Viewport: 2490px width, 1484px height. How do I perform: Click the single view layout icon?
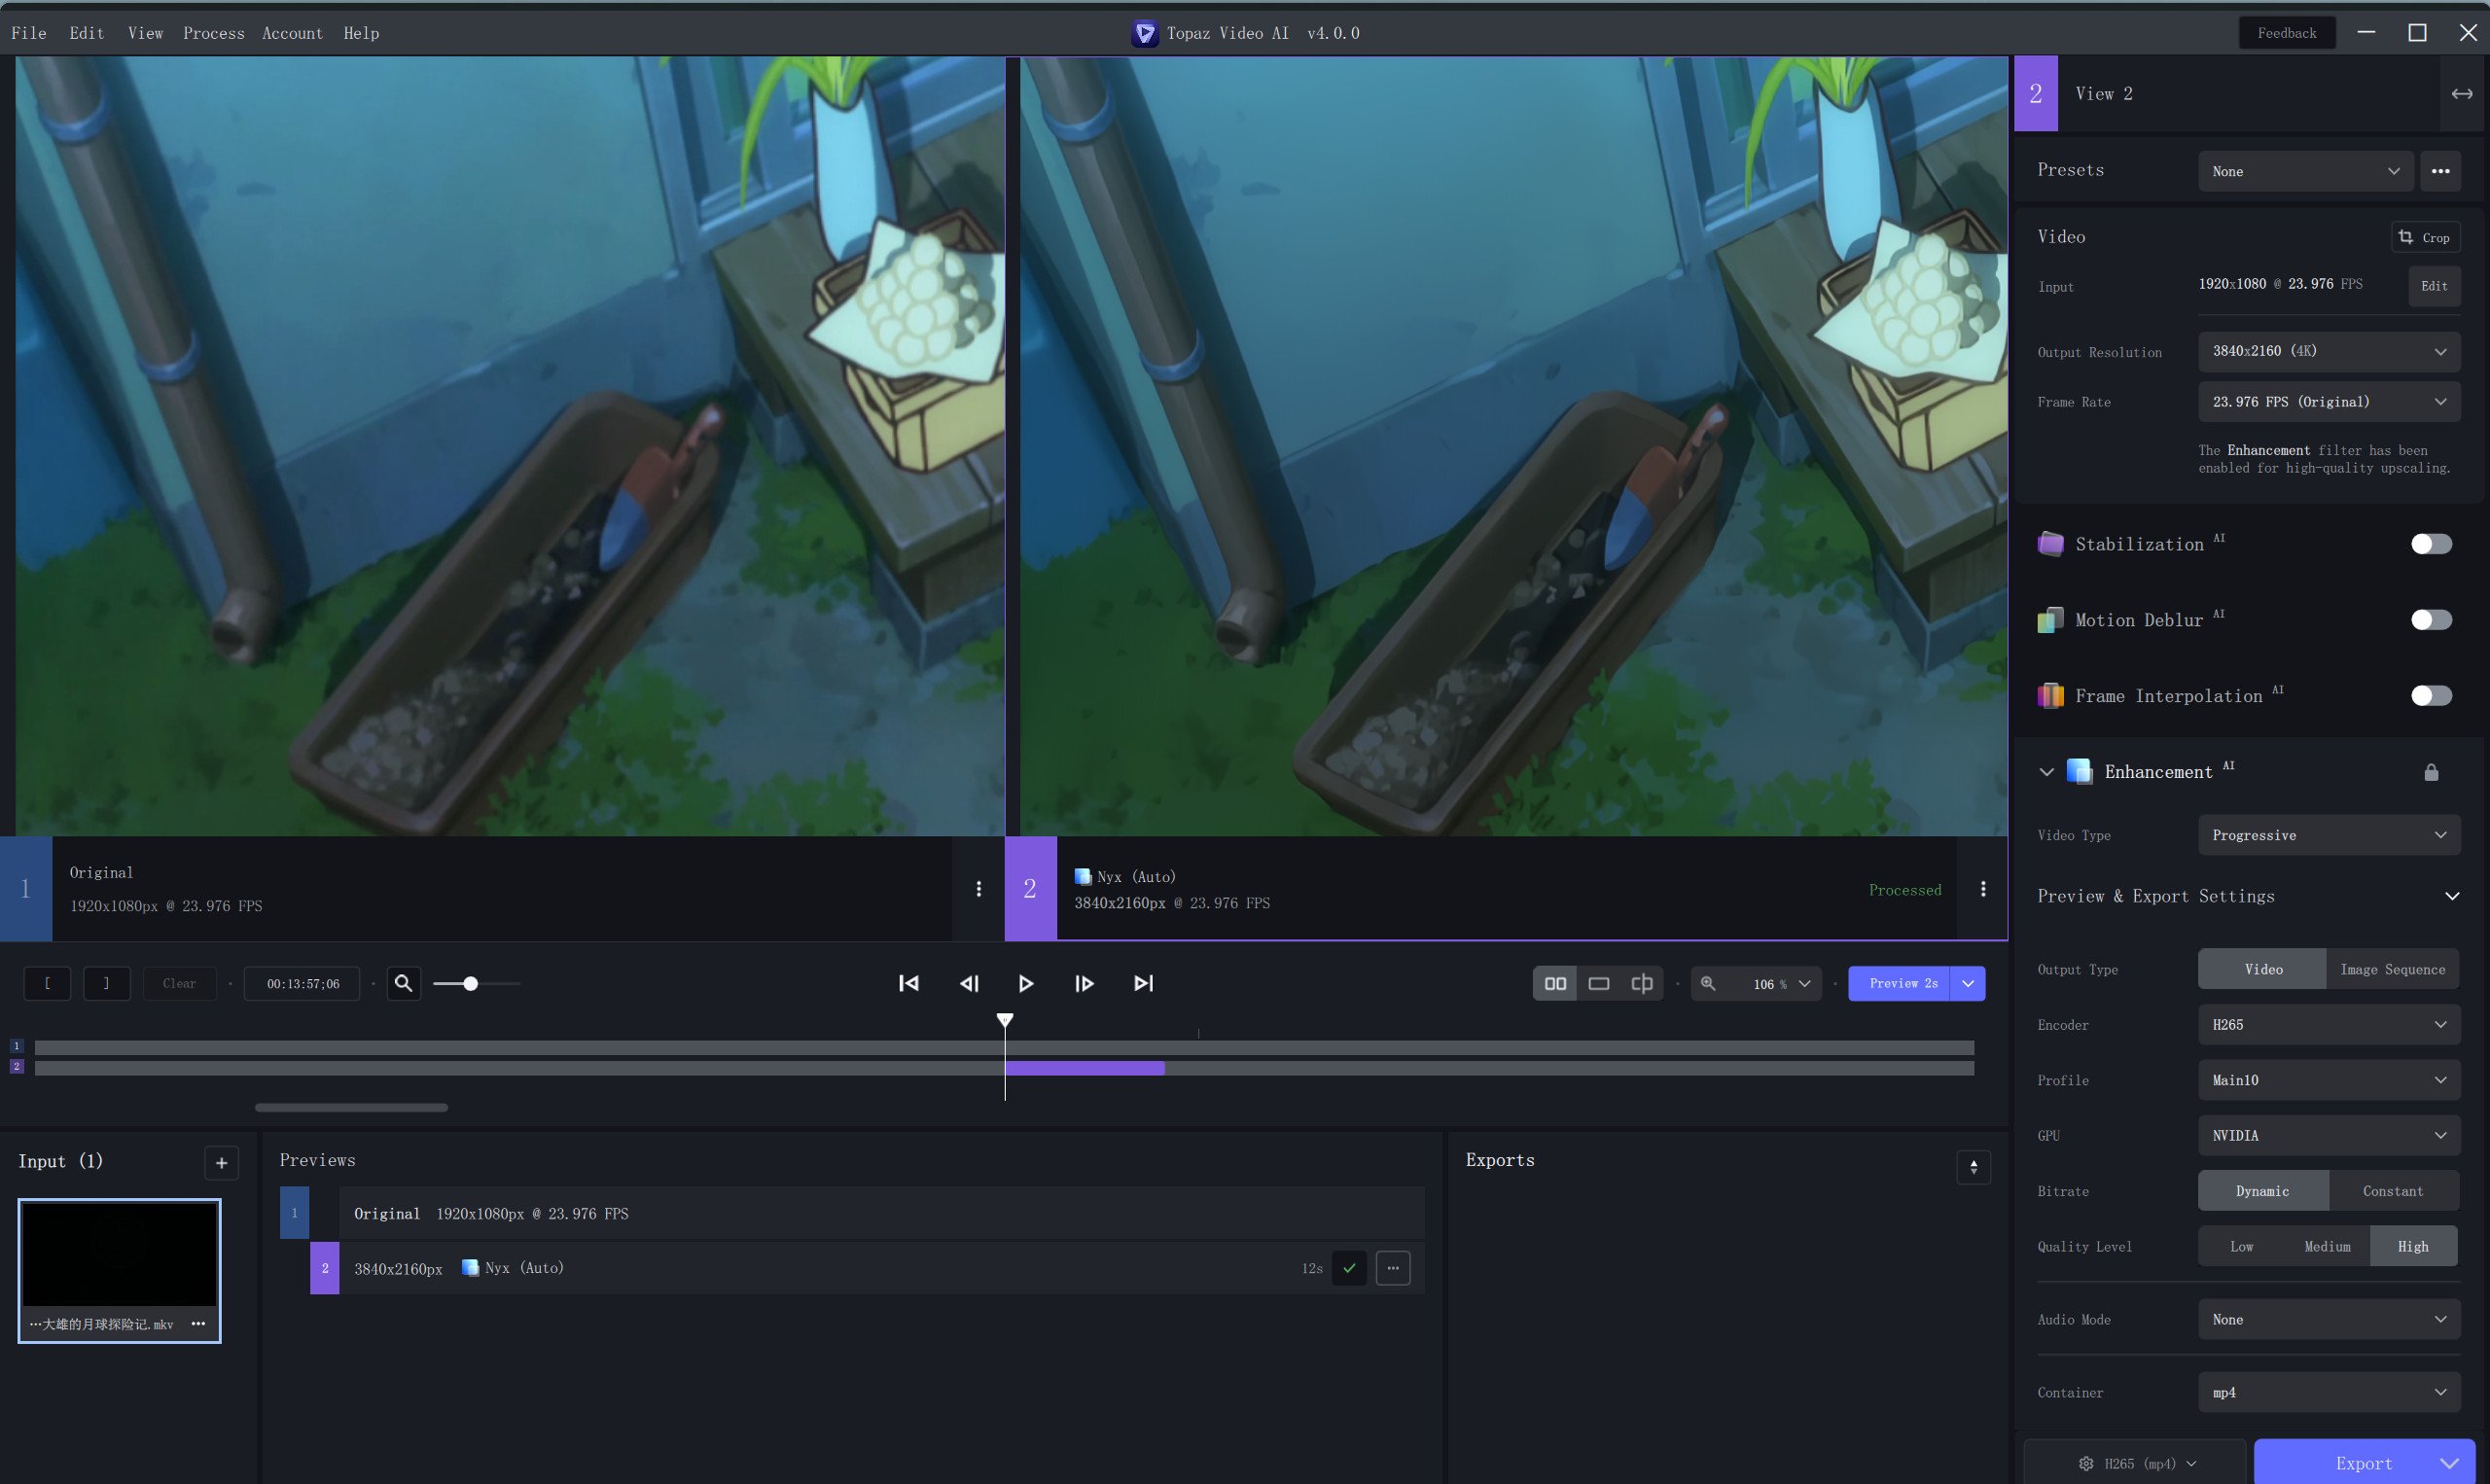[1598, 984]
